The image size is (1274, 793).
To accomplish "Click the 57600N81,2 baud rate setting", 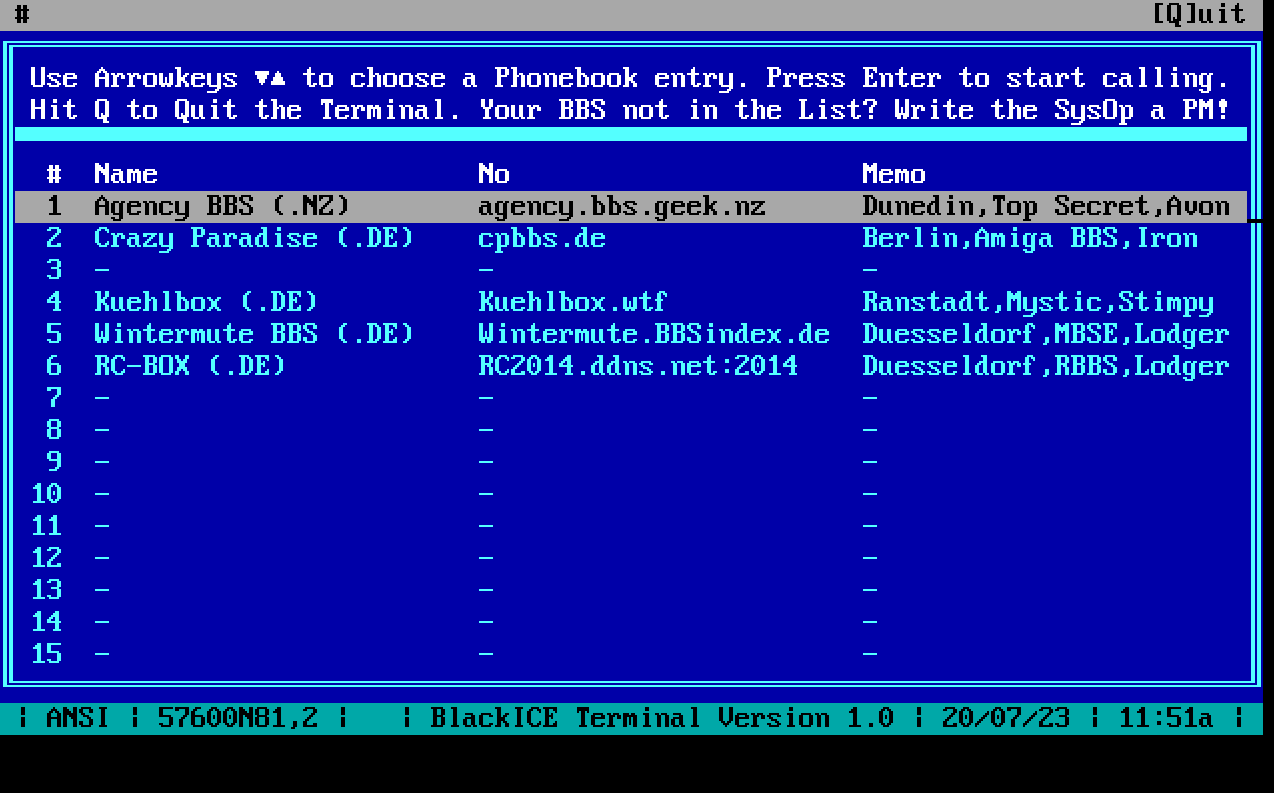I will [x=238, y=718].
